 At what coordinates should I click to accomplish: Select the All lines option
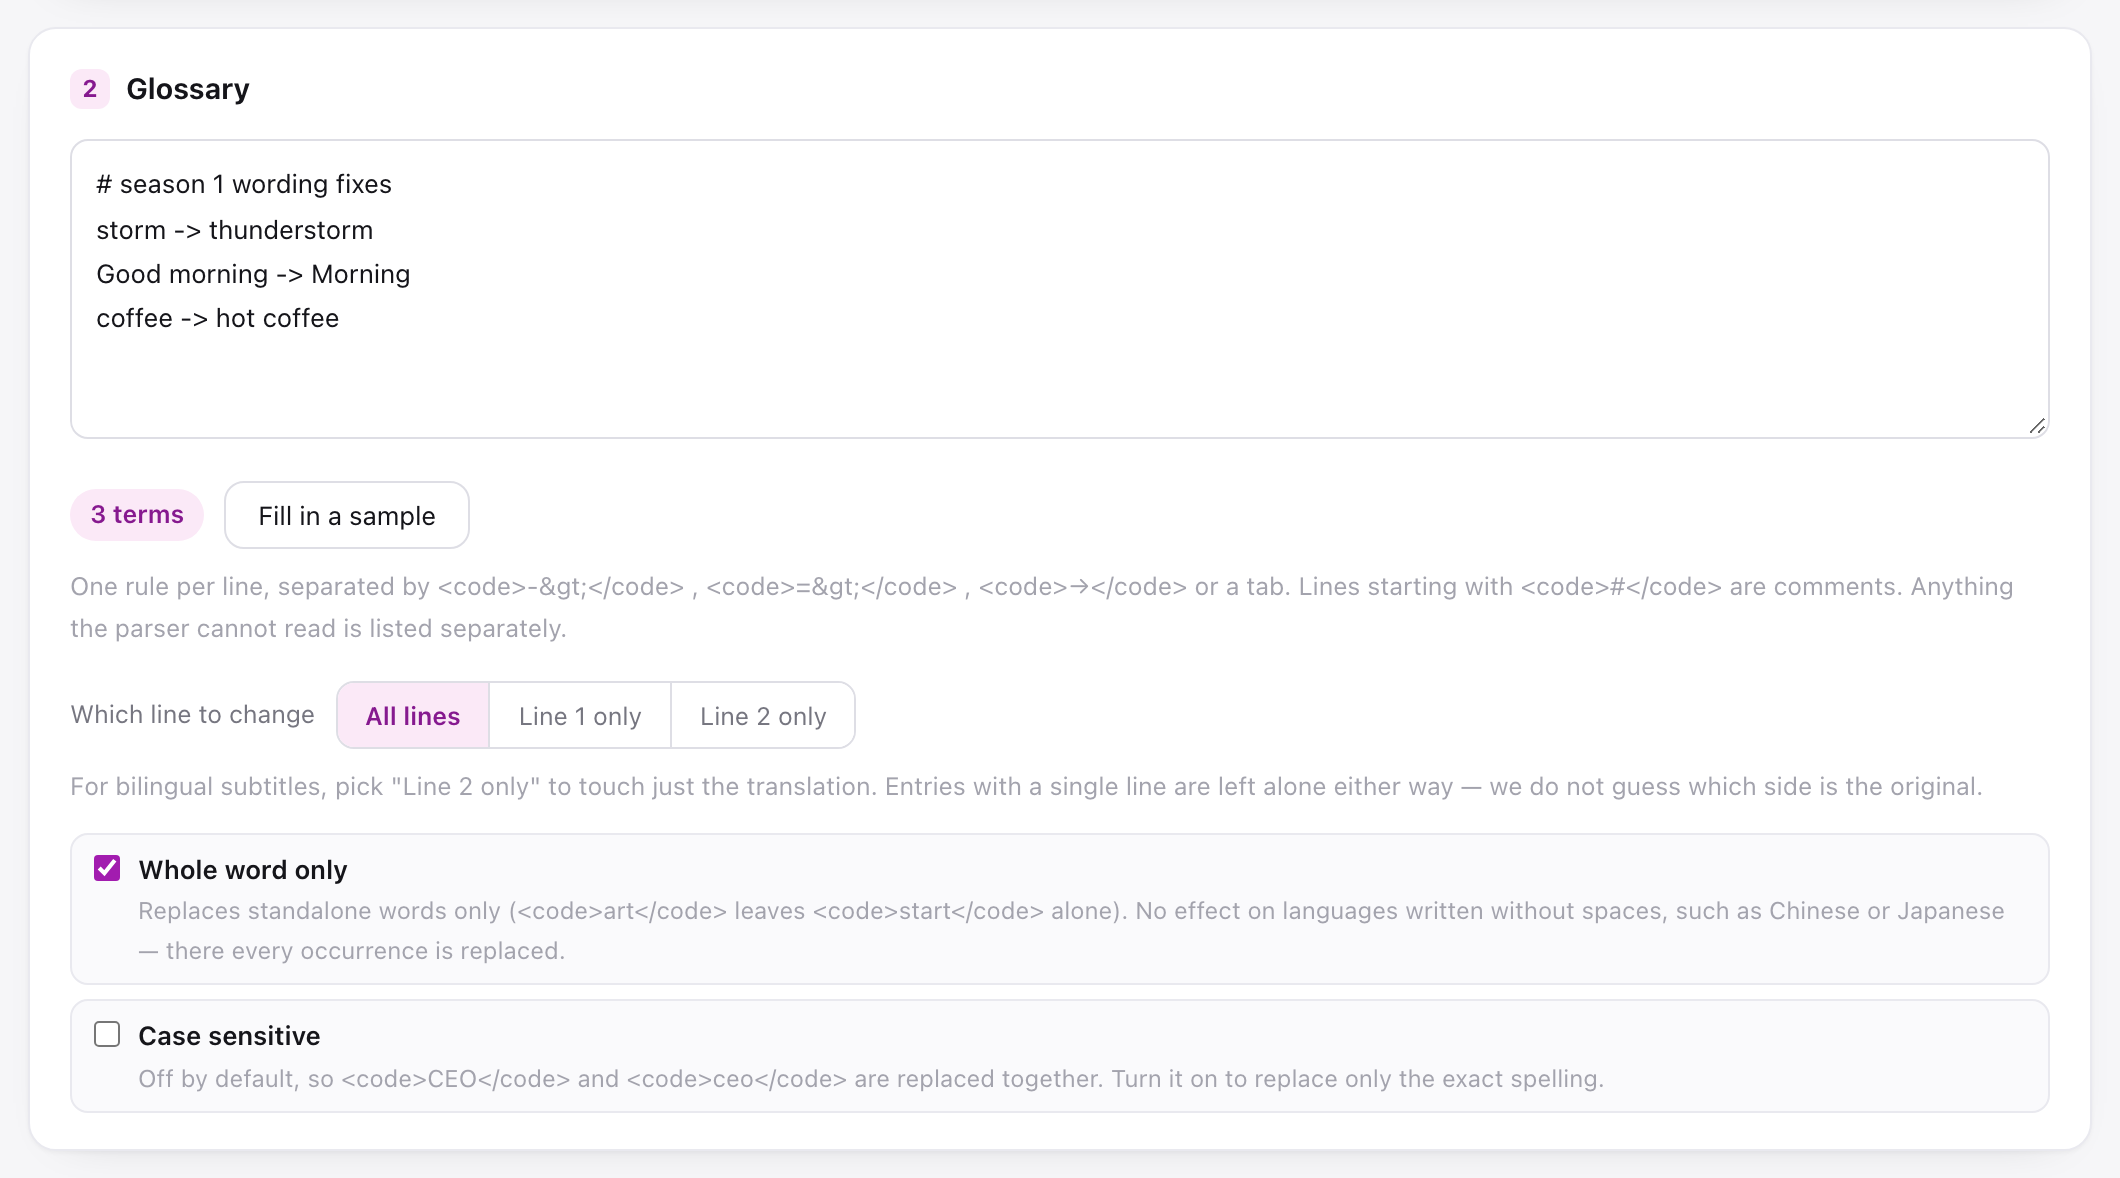[413, 715]
